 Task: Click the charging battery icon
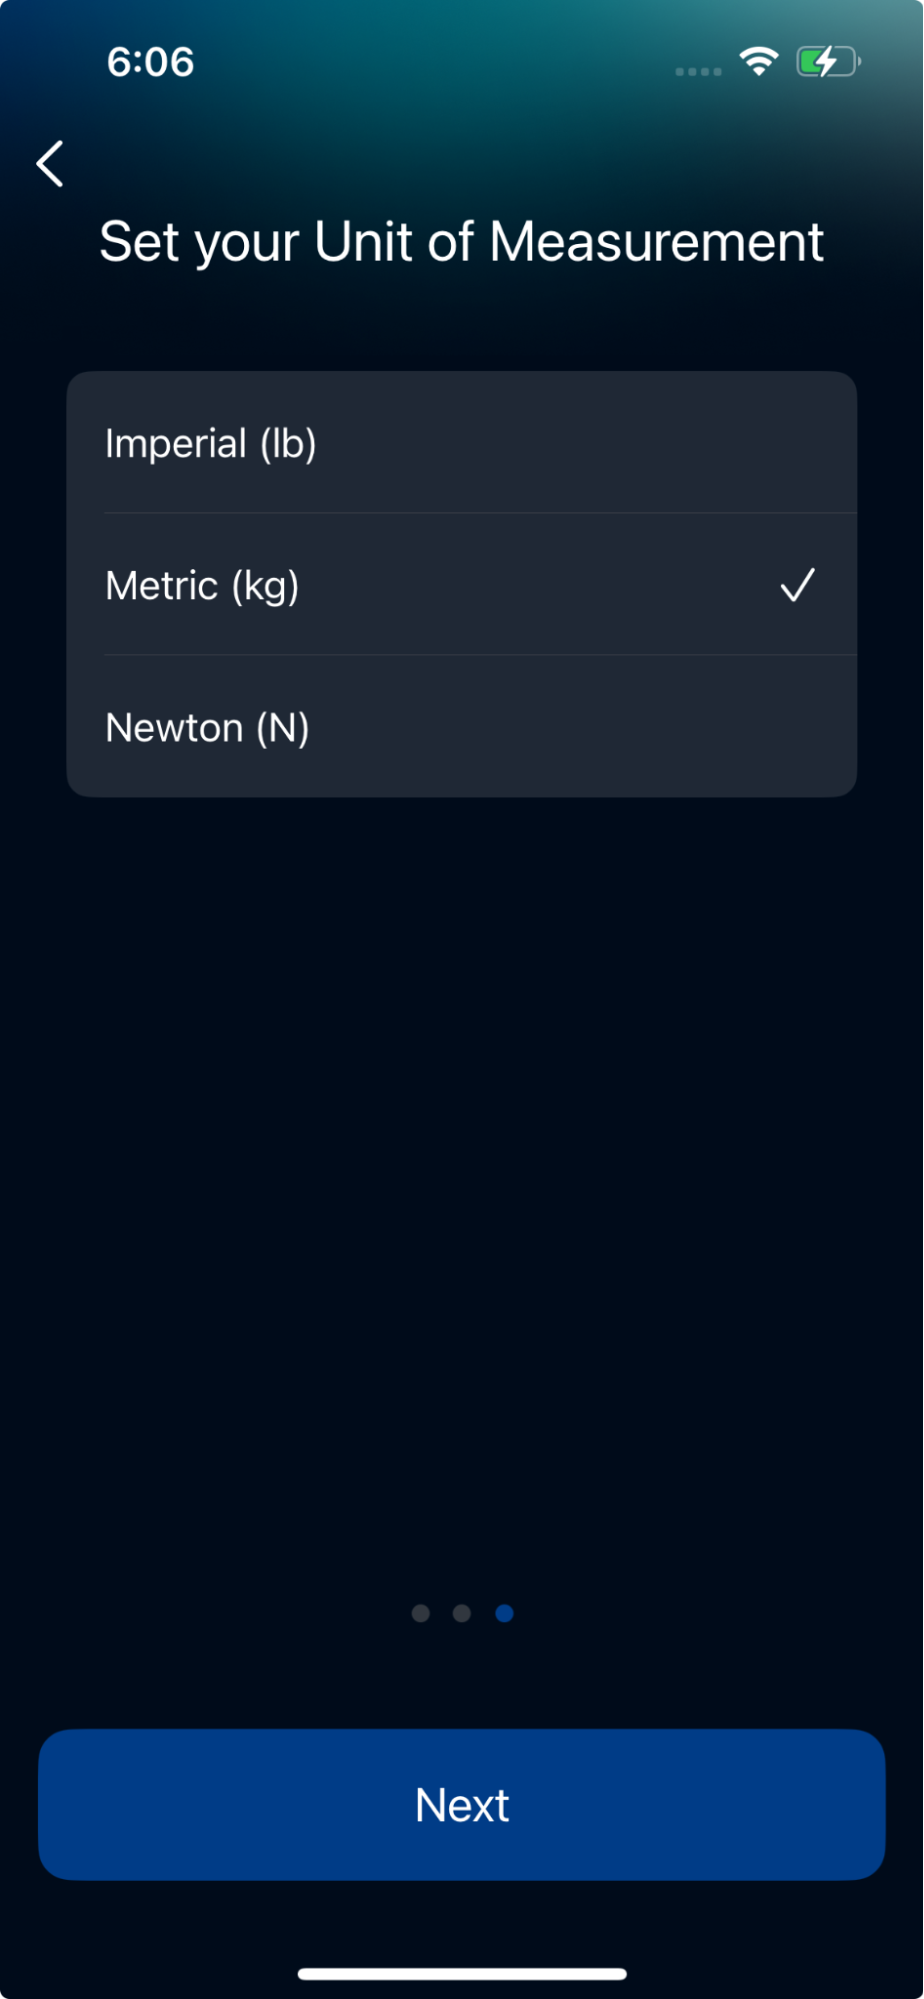(827, 62)
